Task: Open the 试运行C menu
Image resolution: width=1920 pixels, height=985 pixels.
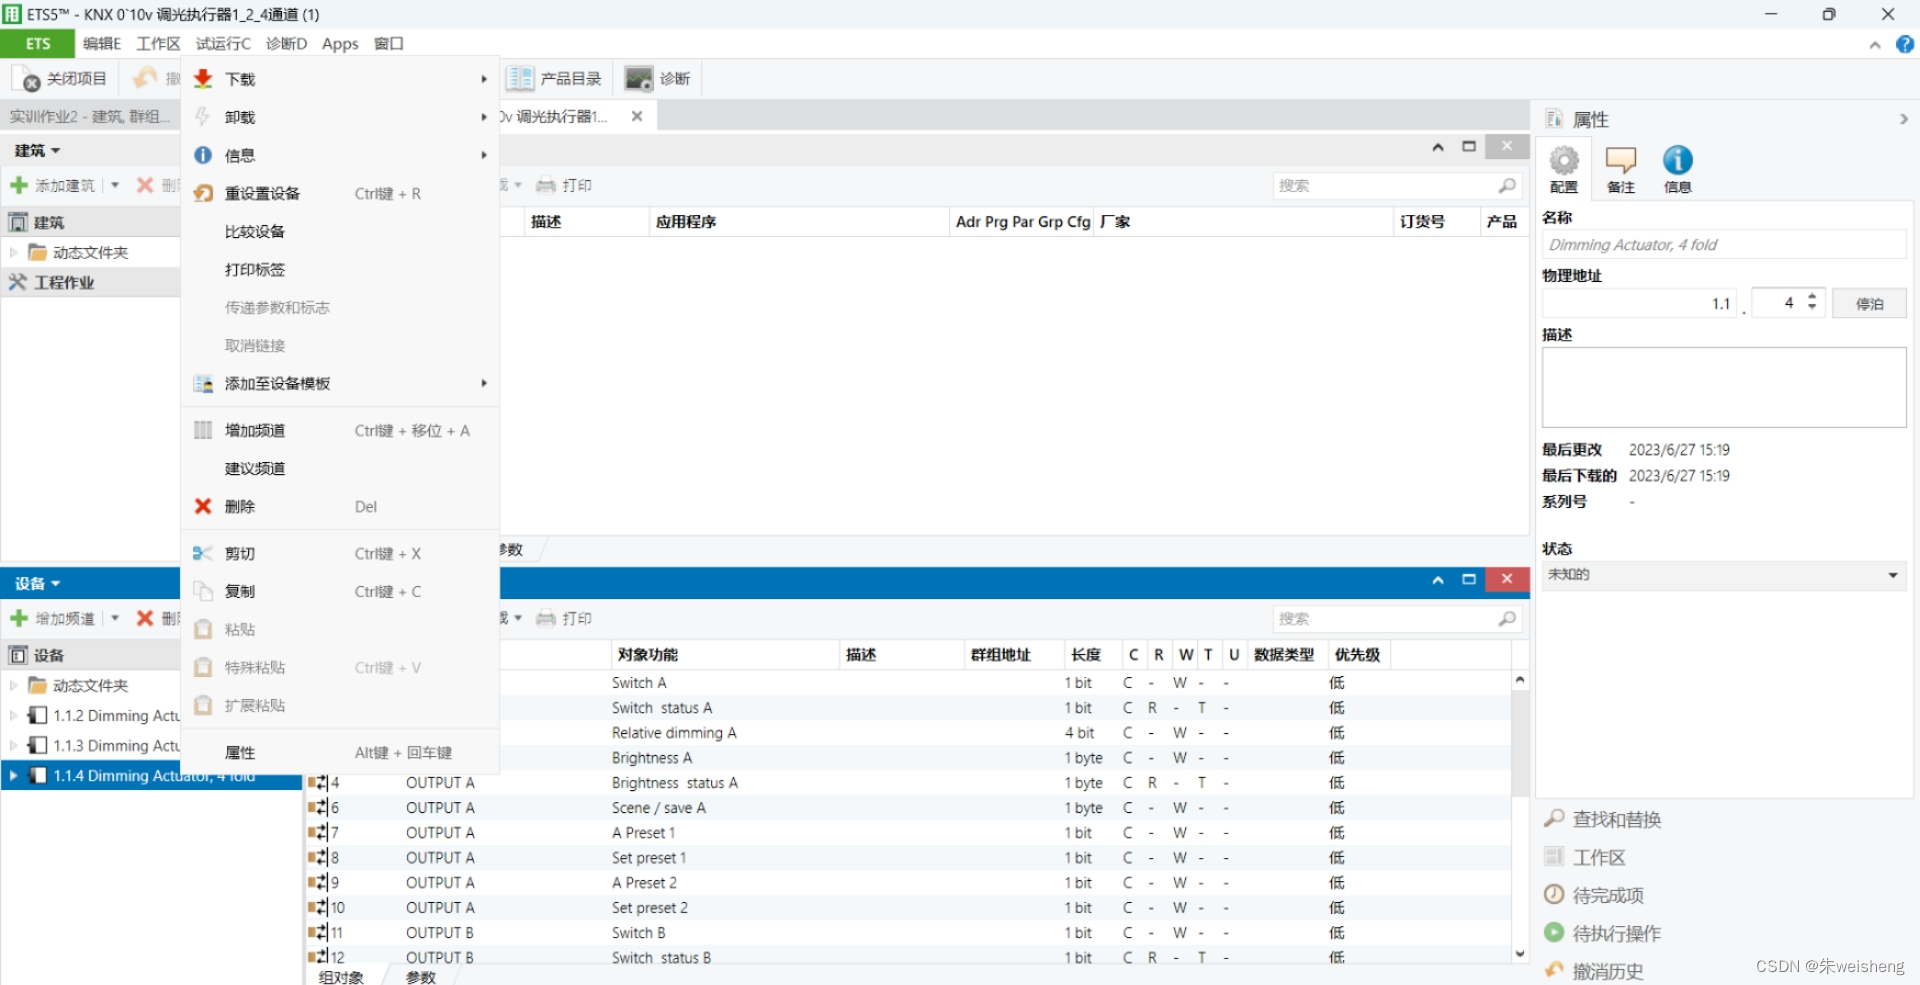Action: click(x=223, y=44)
